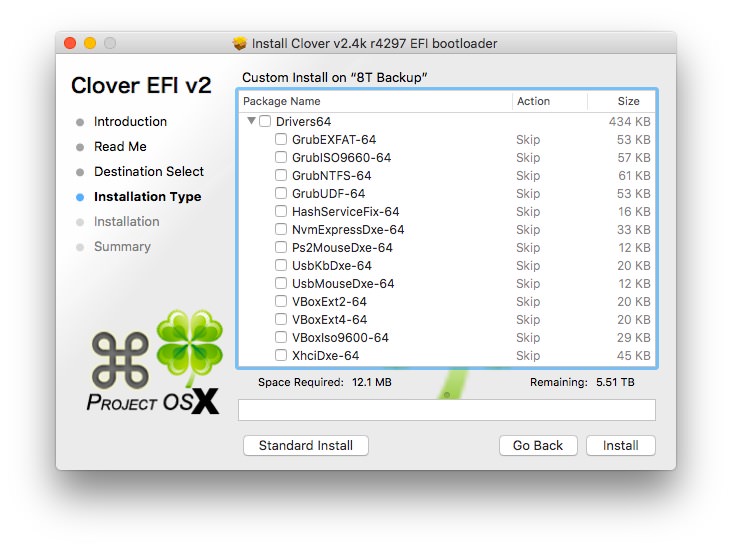
Task: Toggle the UsbMouseDxe-64 checkbox
Action: click(281, 283)
